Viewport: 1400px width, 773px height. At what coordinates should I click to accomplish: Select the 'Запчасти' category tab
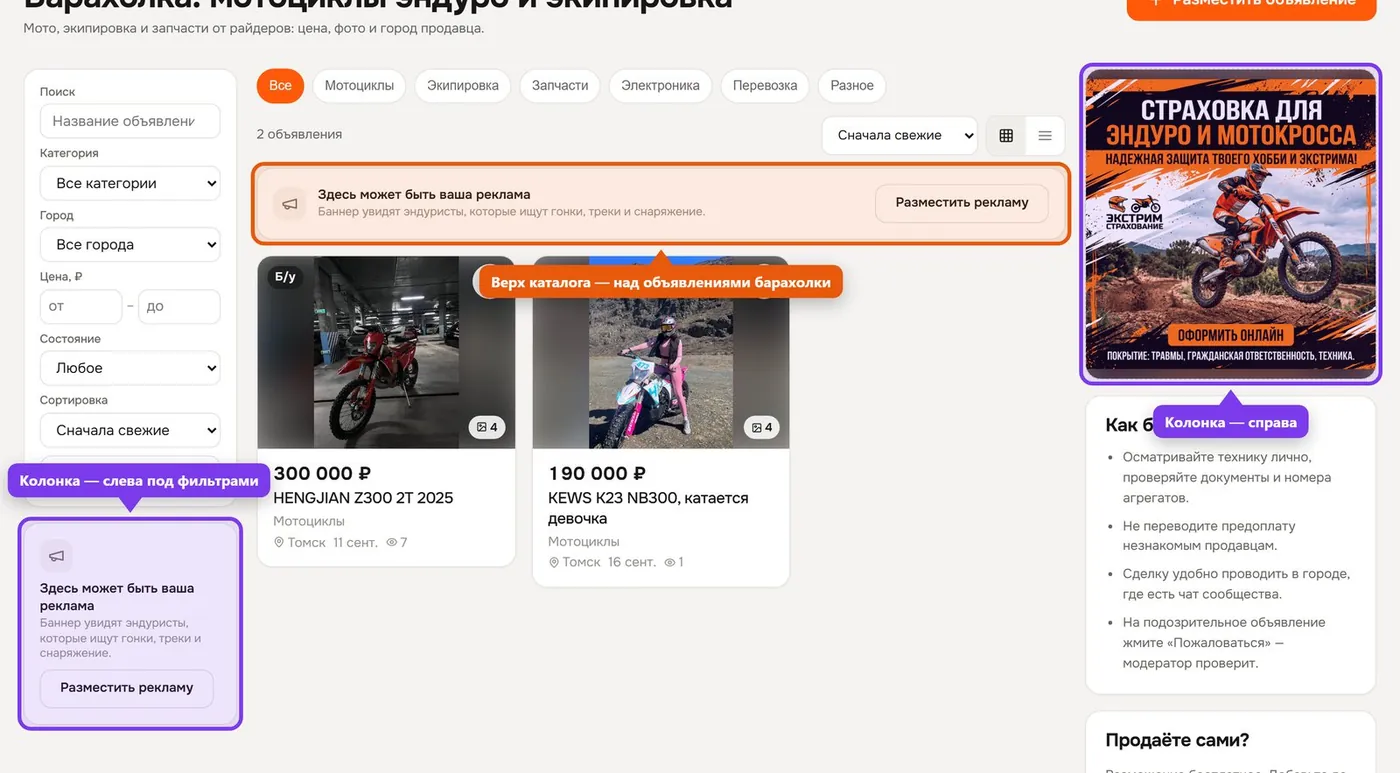[x=560, y=86]
